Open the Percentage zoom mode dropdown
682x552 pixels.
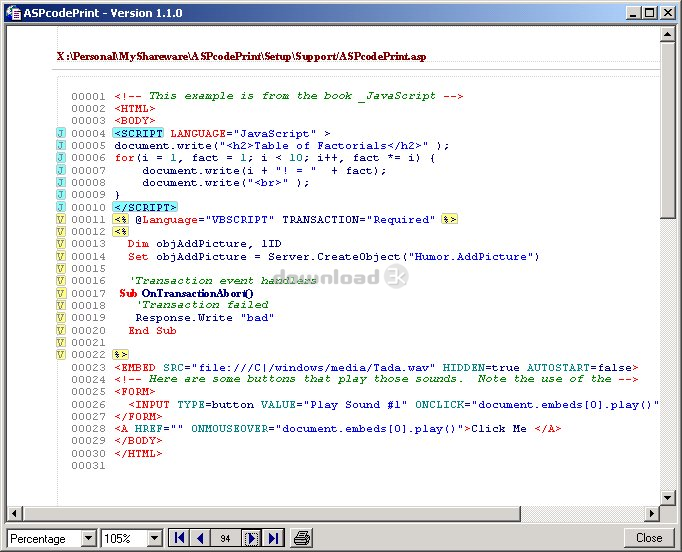(88, 538)
